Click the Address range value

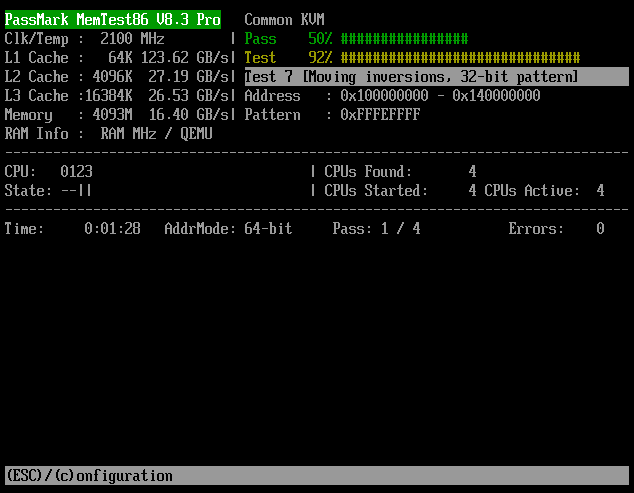(x=440, y=96)
